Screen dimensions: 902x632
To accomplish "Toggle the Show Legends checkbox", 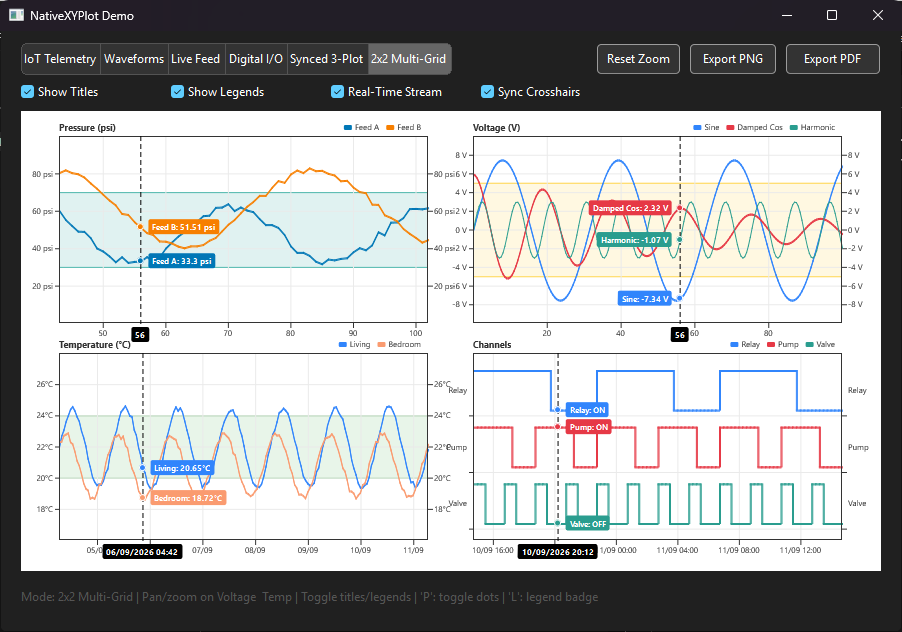I will click(x=178, y=91).
